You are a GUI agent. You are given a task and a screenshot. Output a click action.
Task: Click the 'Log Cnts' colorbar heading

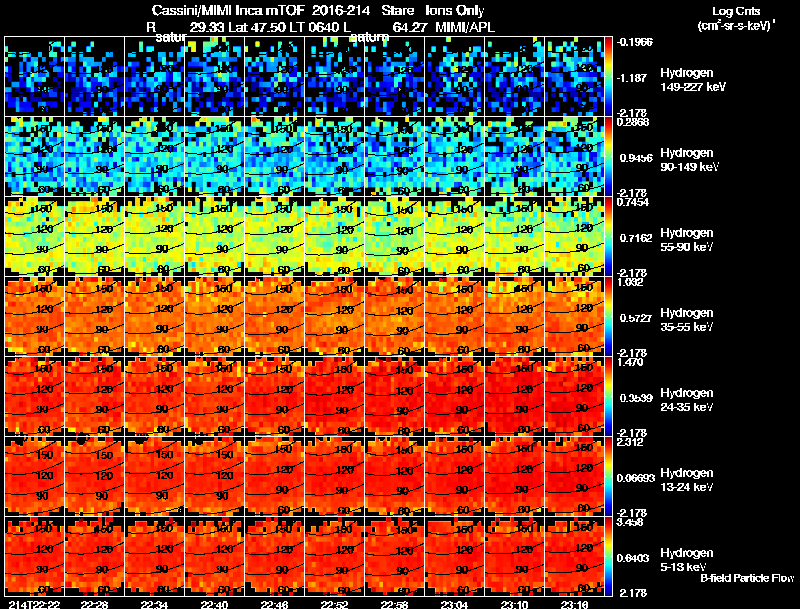(x=736, y=11)
